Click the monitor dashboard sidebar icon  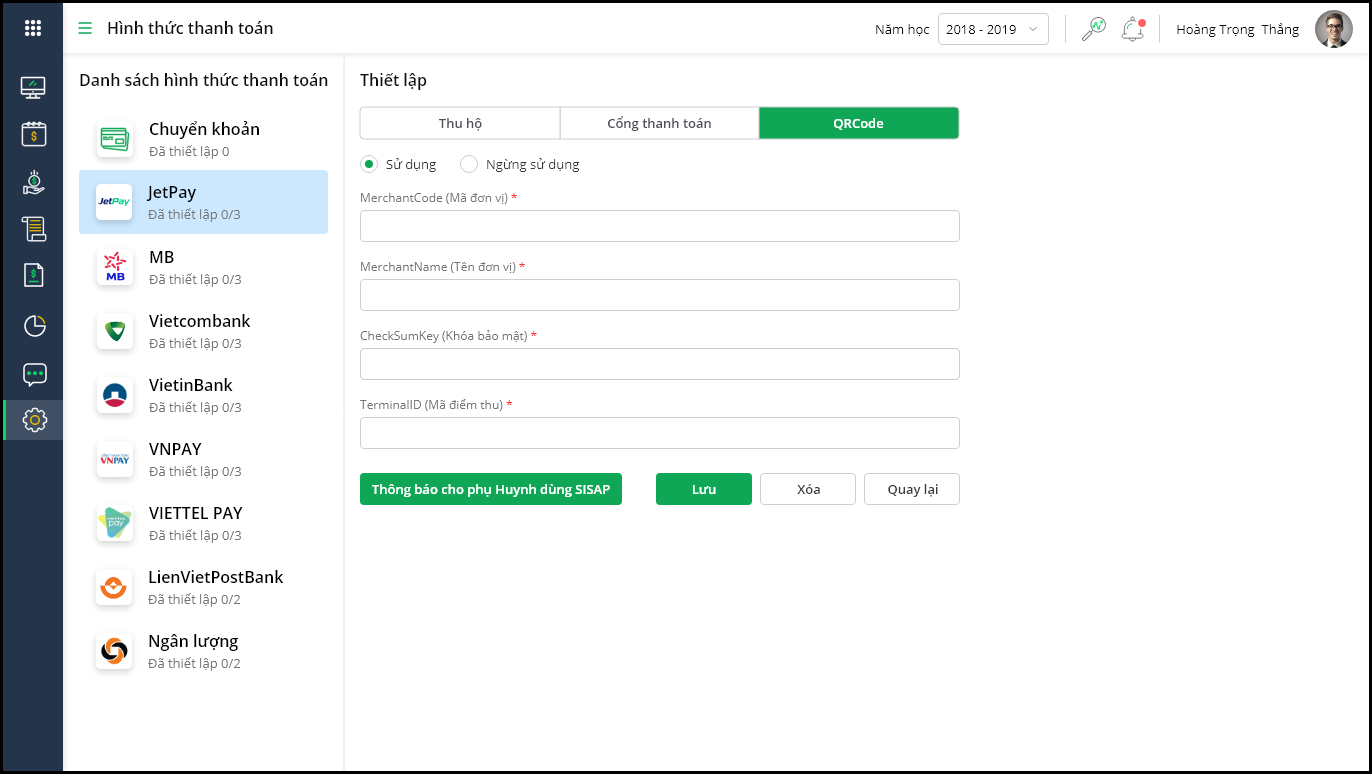(x=33, y=87)
